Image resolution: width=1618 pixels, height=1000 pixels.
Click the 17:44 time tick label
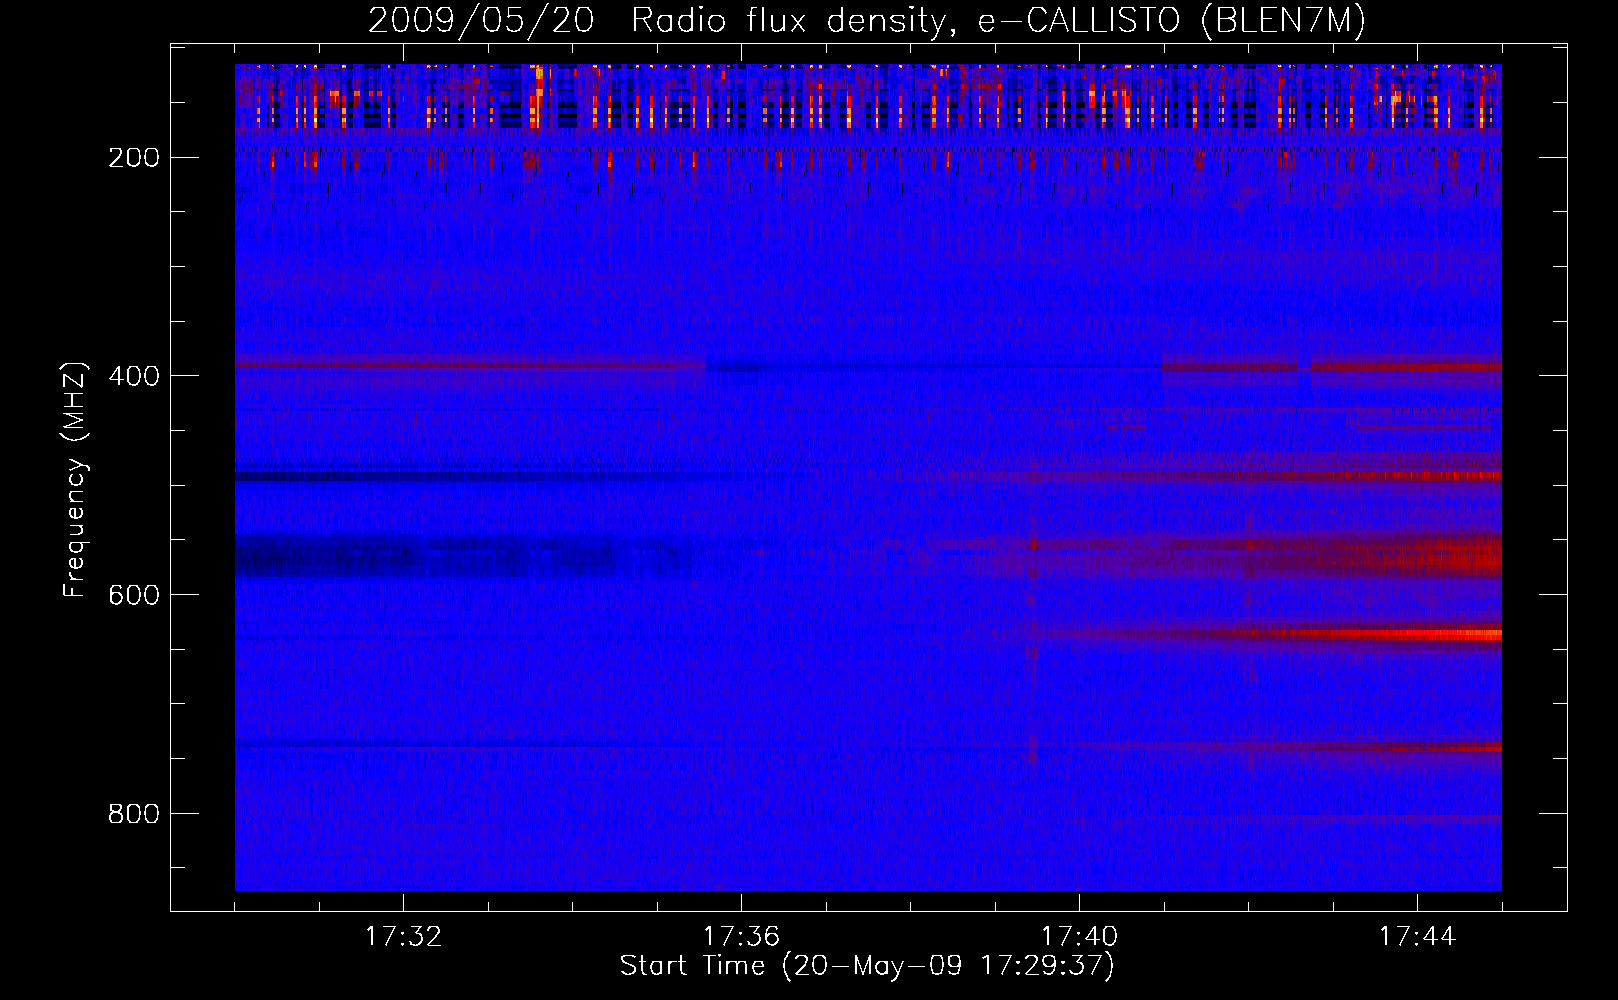(x=1417, y=937)
